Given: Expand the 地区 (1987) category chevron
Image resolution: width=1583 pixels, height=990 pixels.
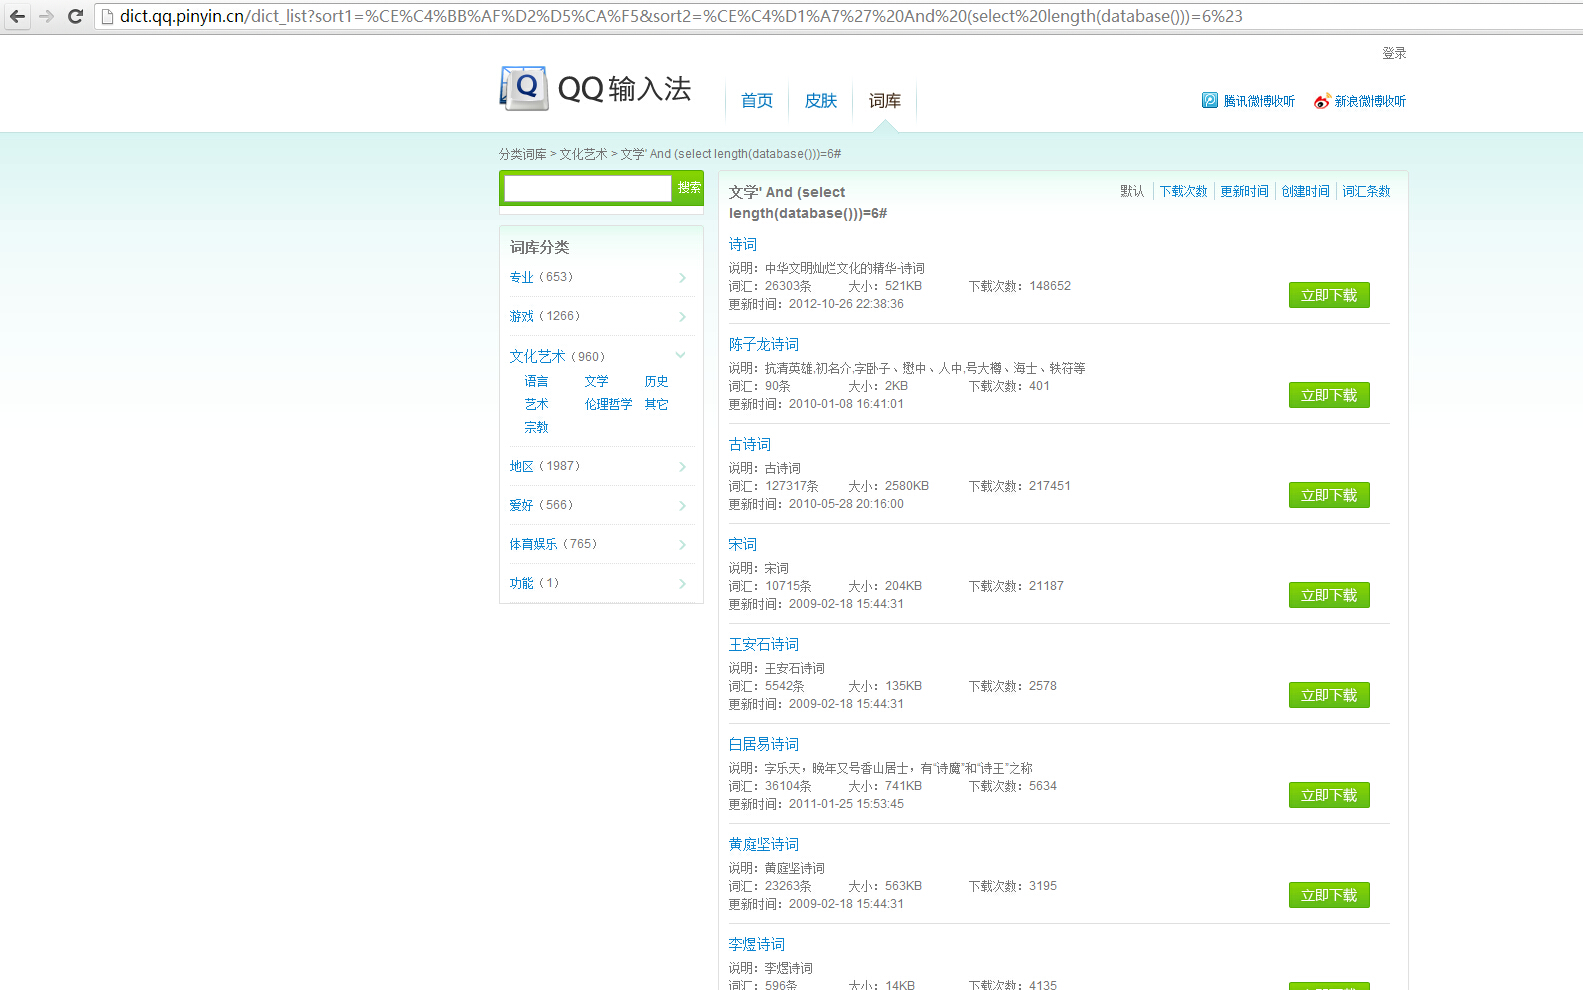Looking at the screenshot, I should pos(682,467).
